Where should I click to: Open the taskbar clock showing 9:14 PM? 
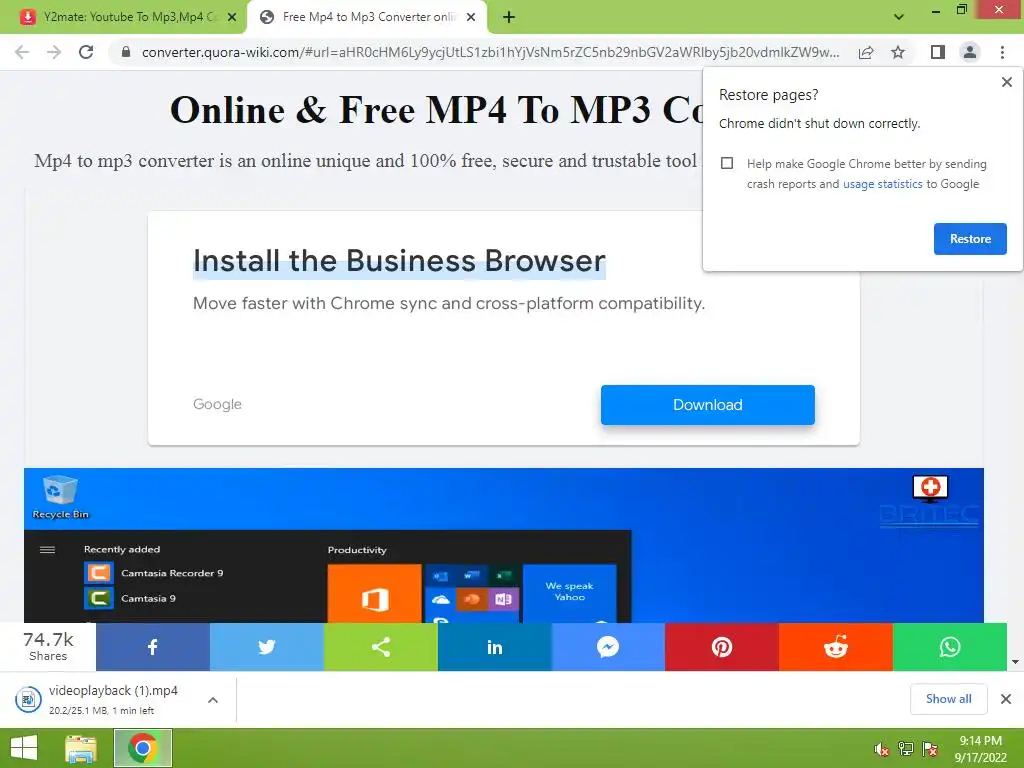click(980, 749)
